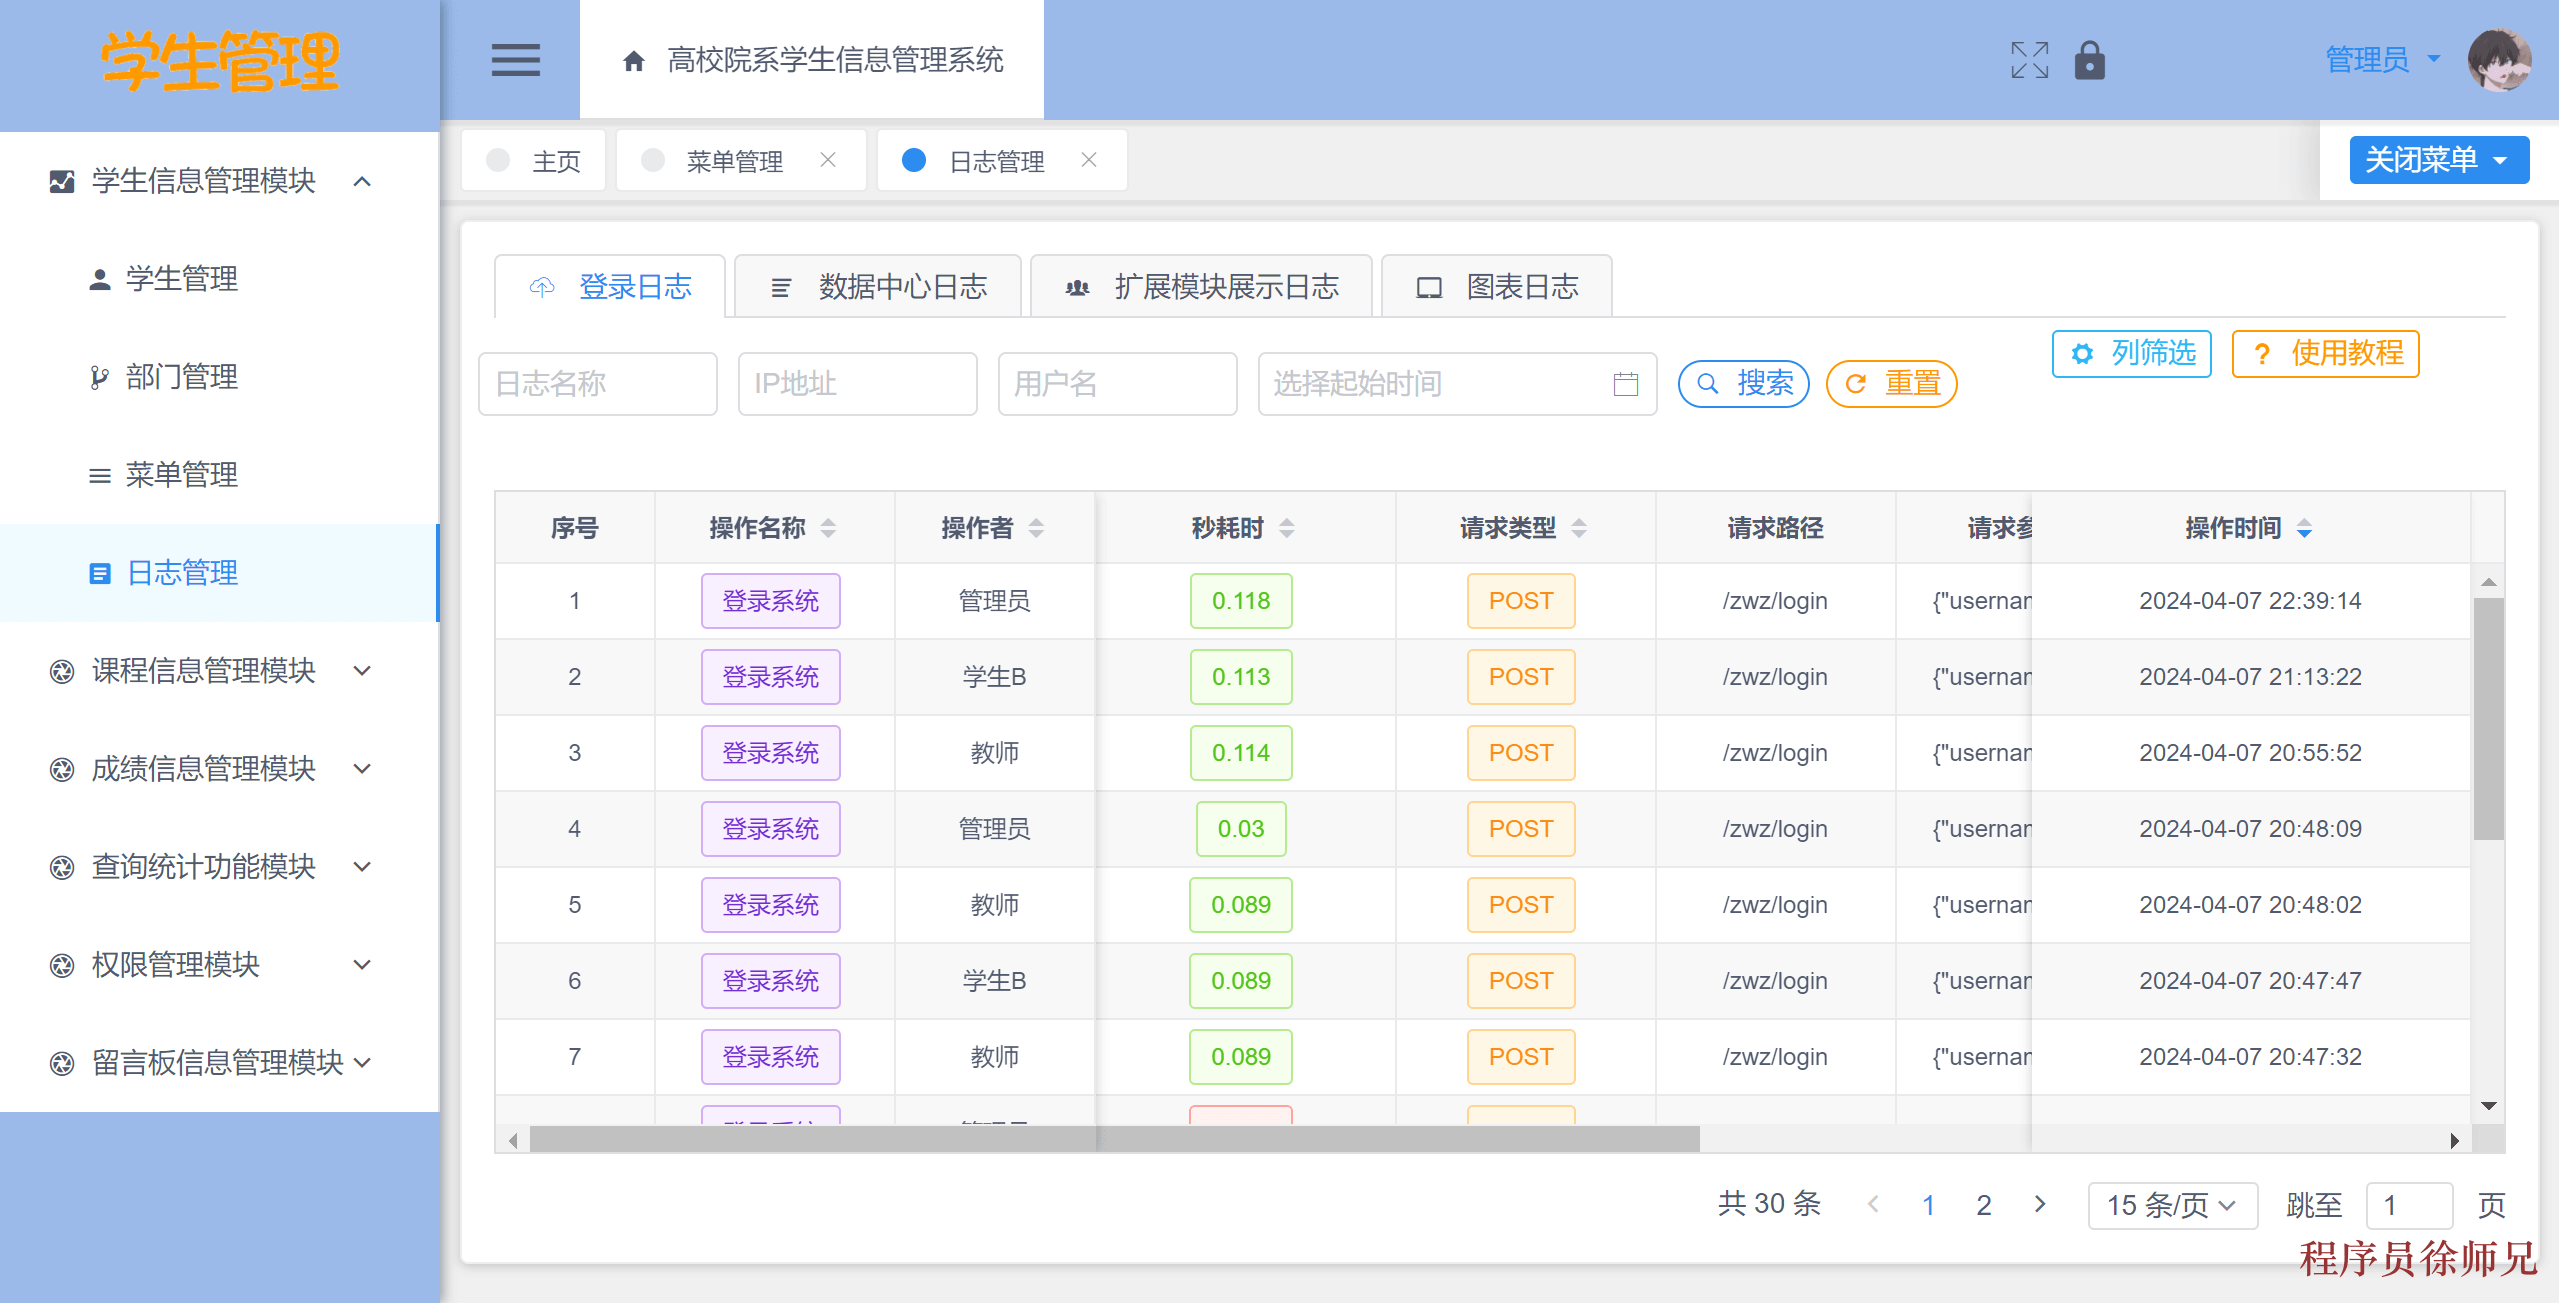Image resolution: width=2559 pixels, height=1303 pixels.
Task: Click the home icon beside the system title
Action: click(x=633, y=60)
